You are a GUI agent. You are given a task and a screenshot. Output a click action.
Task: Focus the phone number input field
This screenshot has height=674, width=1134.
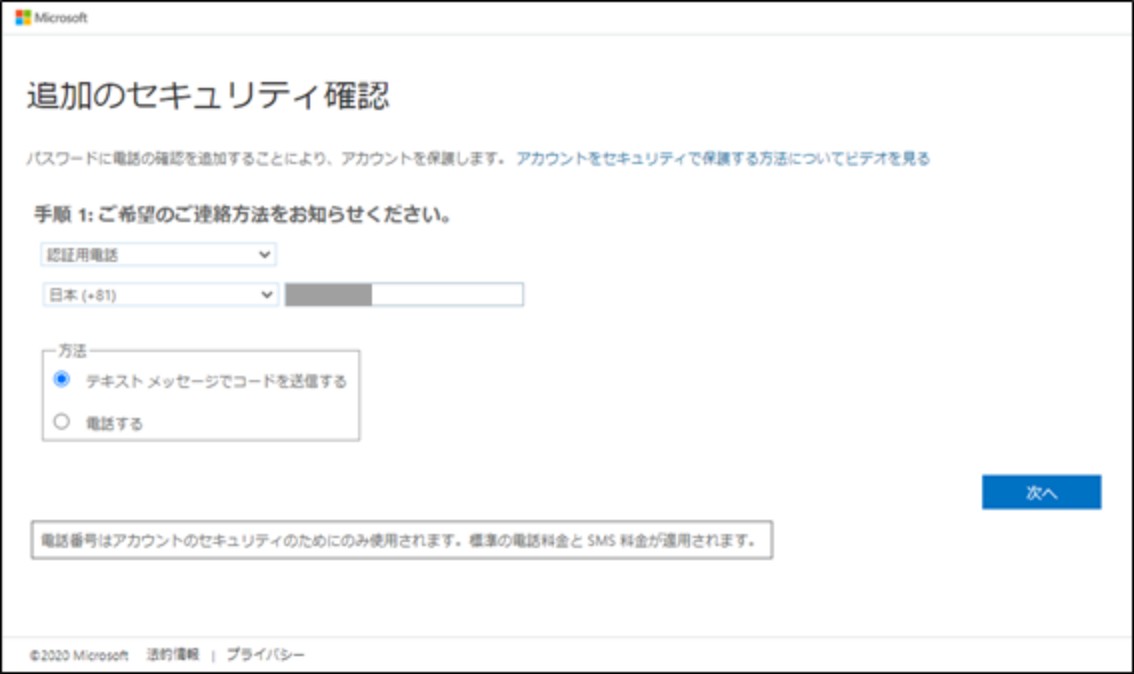446,294
